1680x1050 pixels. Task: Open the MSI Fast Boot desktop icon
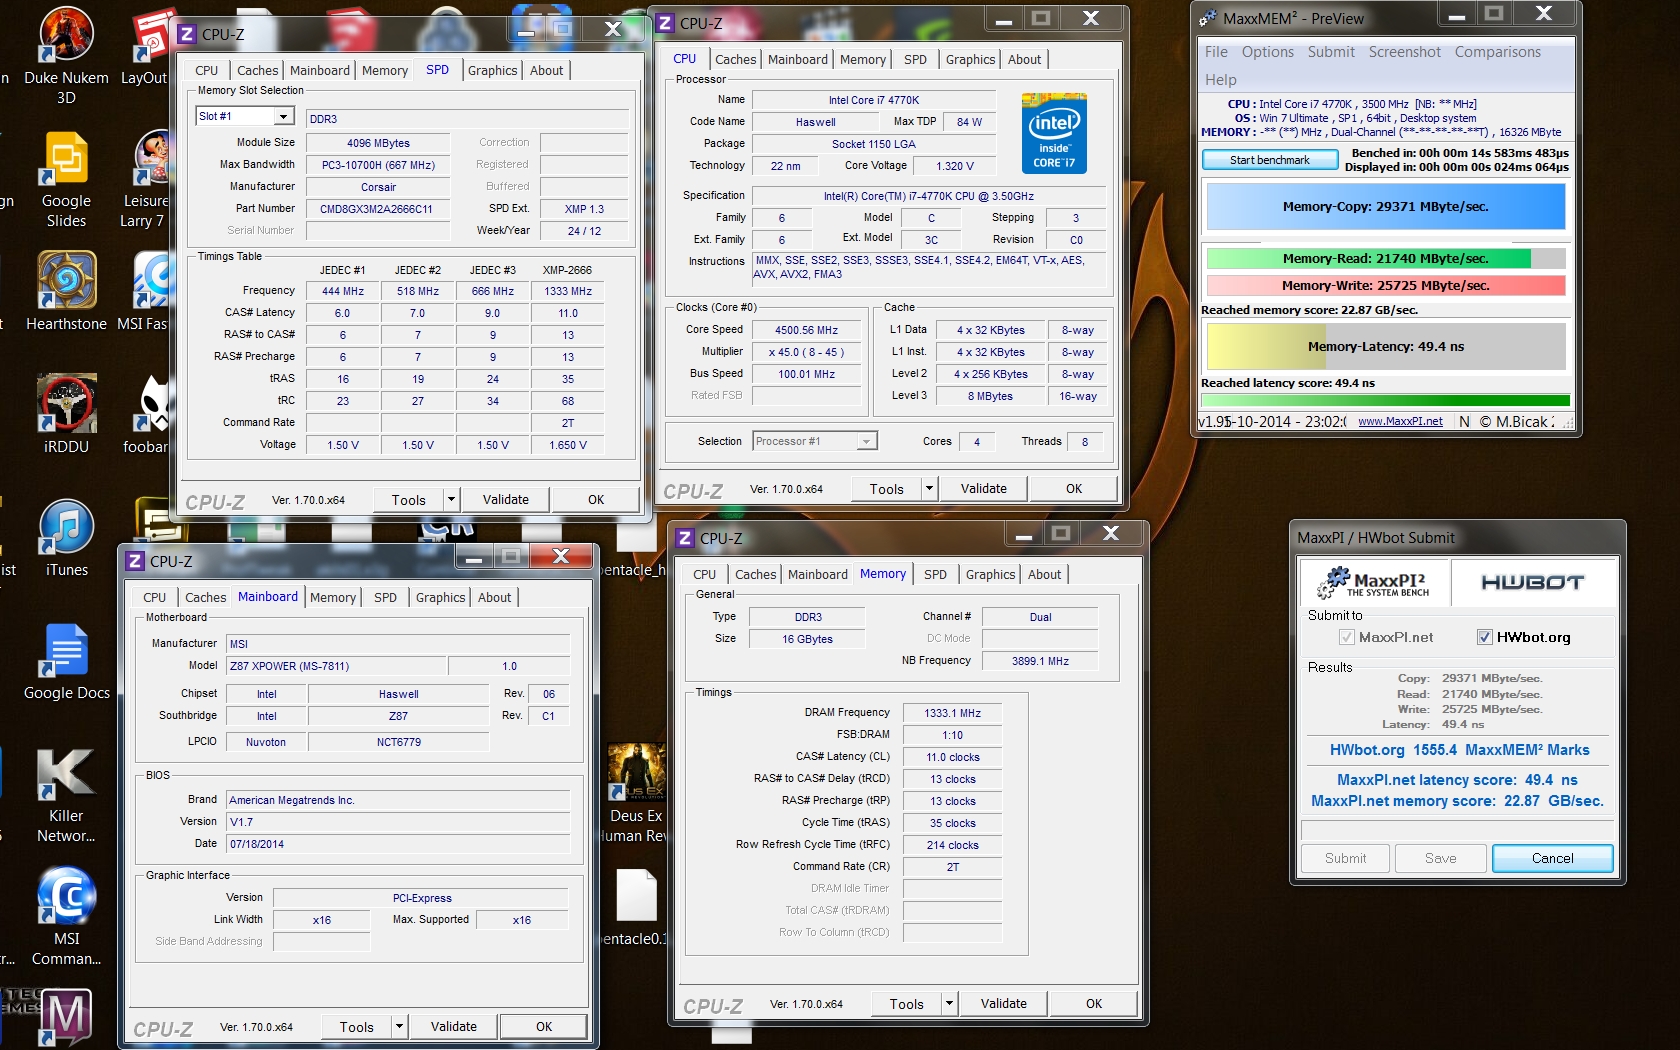tap(148, 292)
